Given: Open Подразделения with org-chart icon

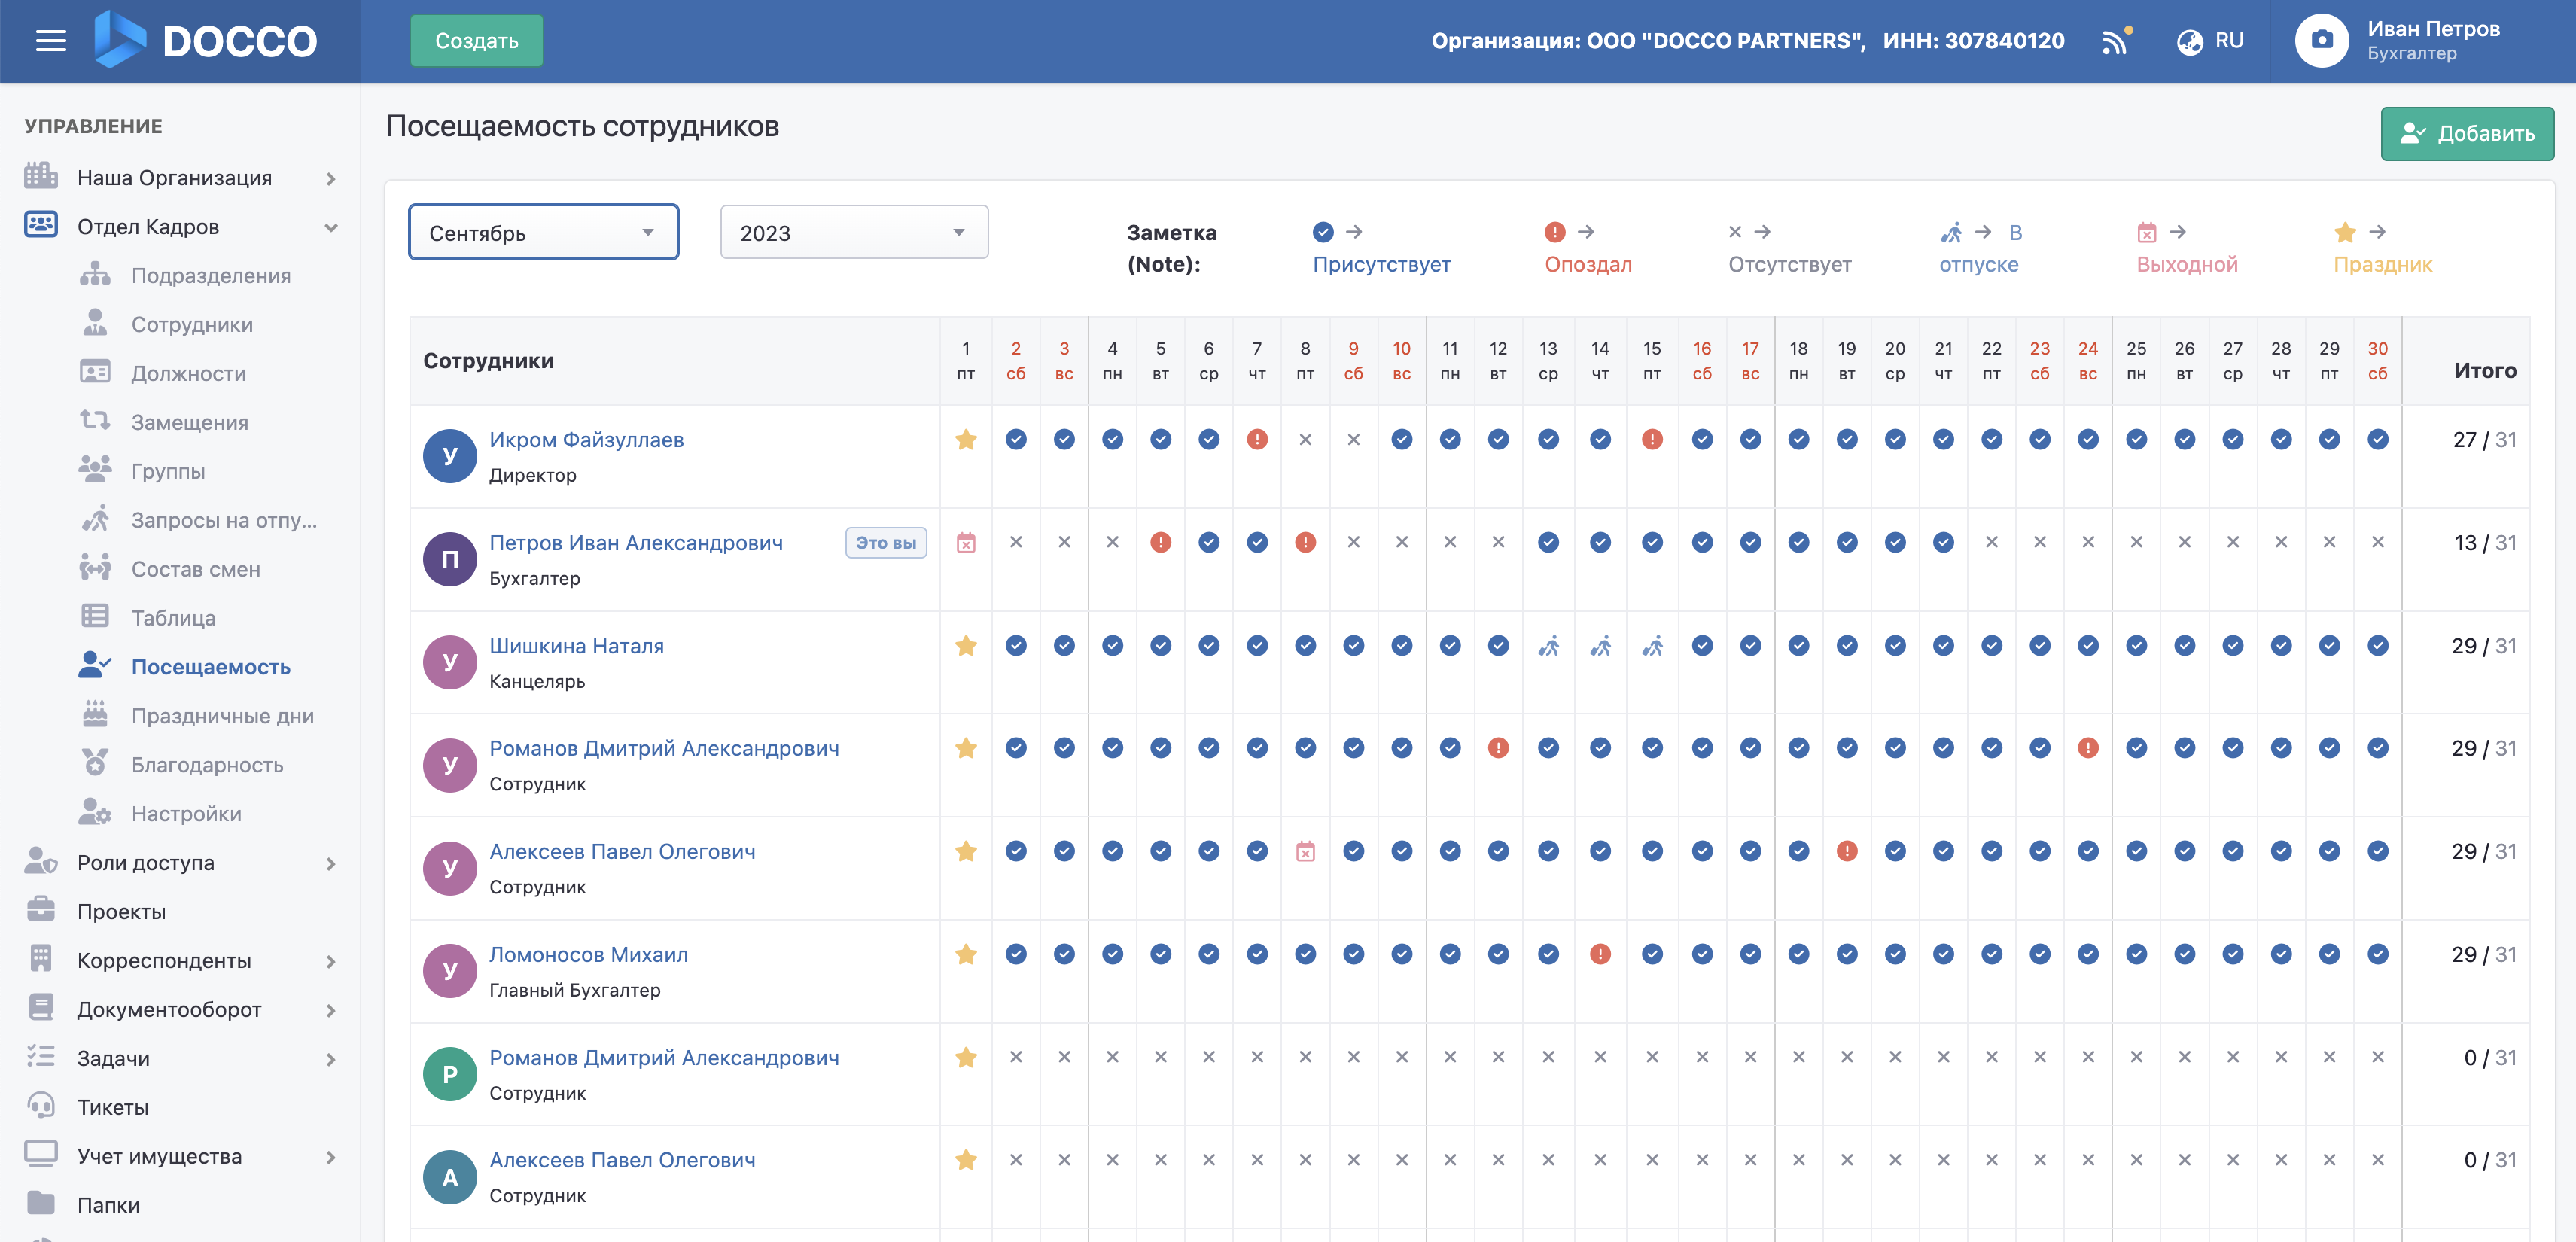Looking at the screenshot, I should [x=210, y=276].
